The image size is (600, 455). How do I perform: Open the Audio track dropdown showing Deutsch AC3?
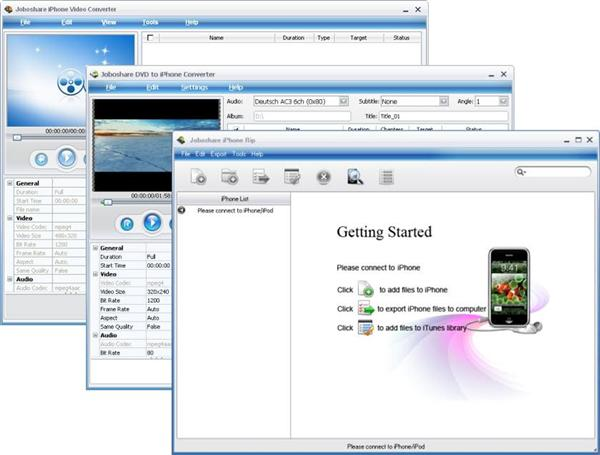(x=343, y=101)
